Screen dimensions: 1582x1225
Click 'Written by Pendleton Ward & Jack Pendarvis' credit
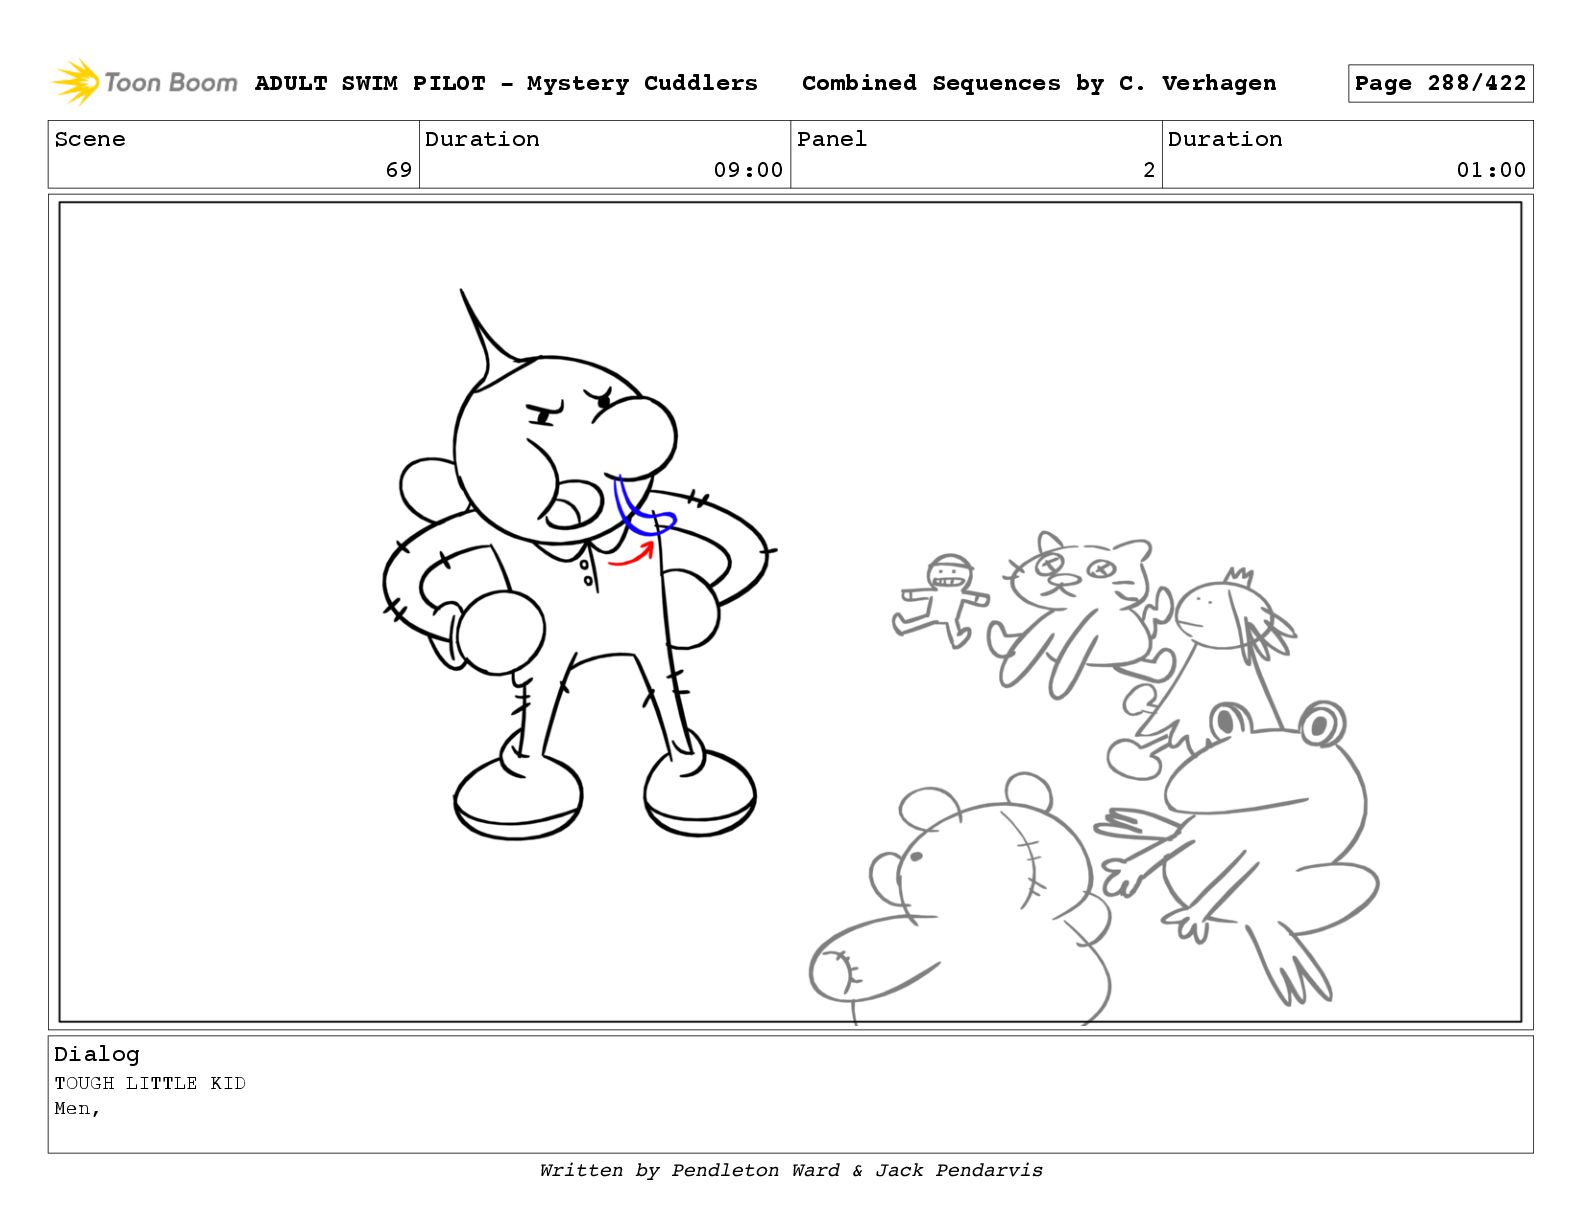791,1170
